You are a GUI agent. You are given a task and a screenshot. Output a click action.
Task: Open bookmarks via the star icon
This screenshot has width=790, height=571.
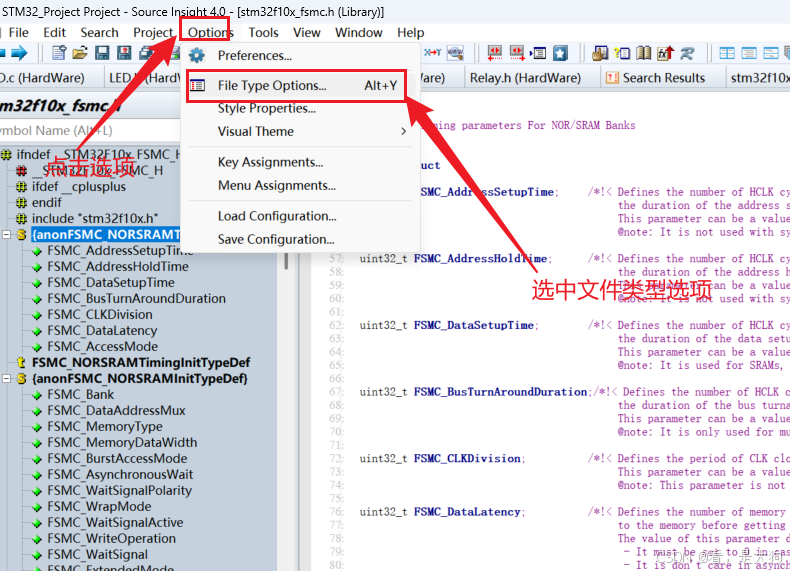[x=560, y=53]
